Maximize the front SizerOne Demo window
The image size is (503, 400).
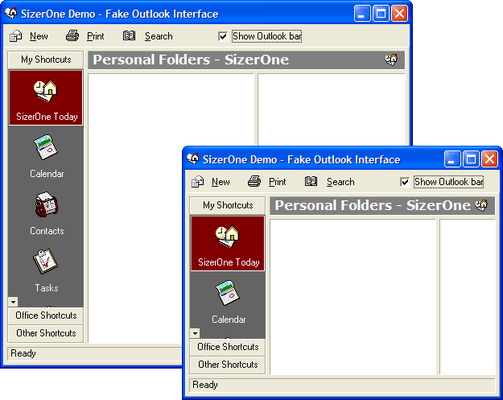pyautogui.click(x=471, y=159)
